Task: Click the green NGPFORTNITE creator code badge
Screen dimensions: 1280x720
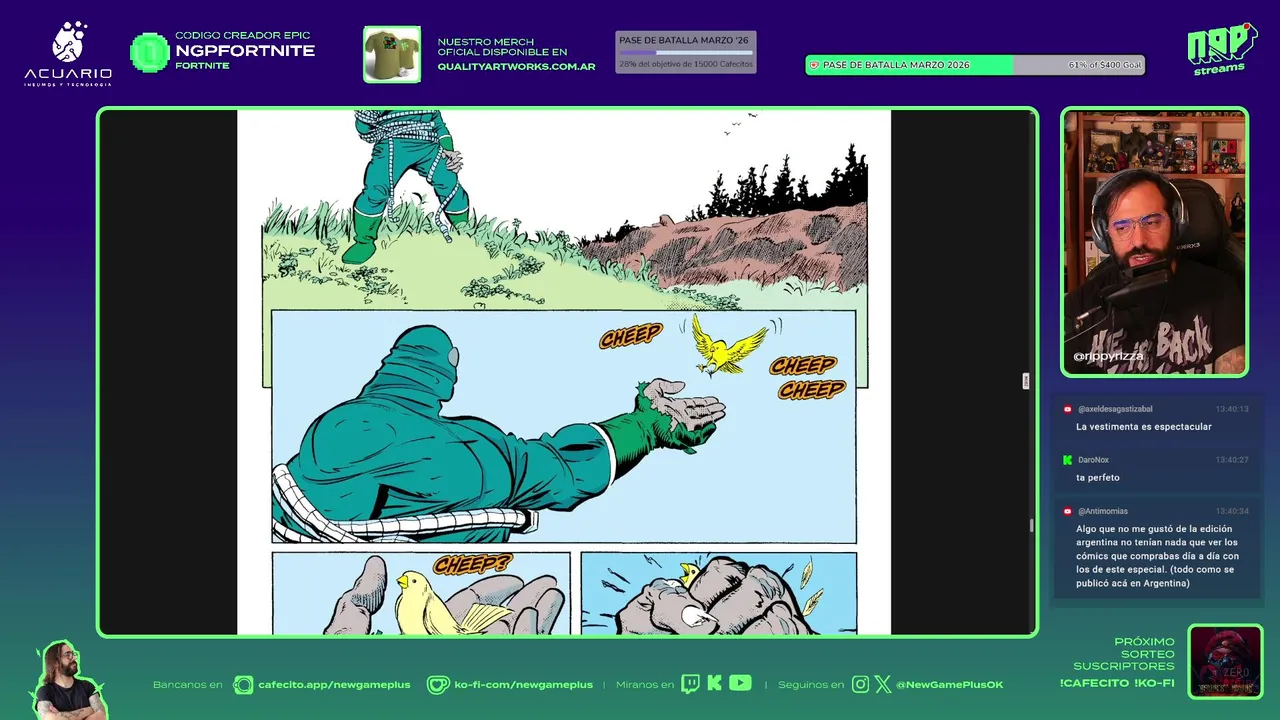Action: click(x=150, y=52)
